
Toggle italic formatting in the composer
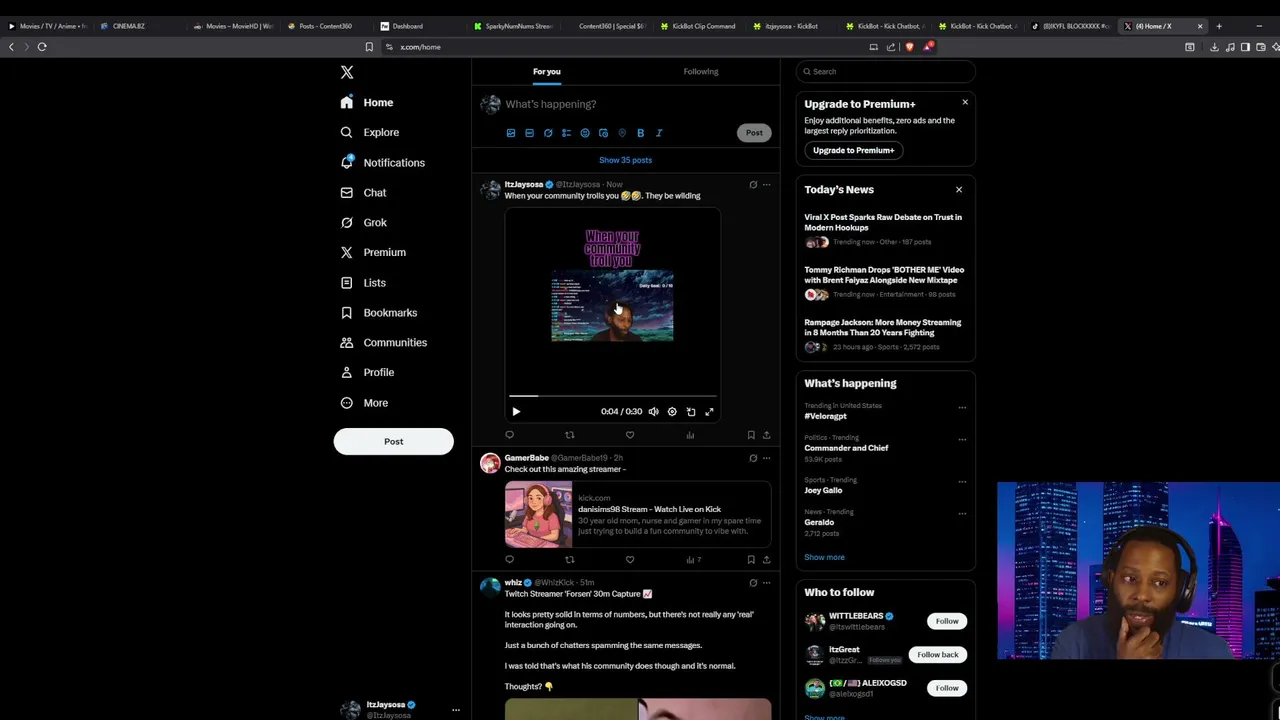click(659, 133)
